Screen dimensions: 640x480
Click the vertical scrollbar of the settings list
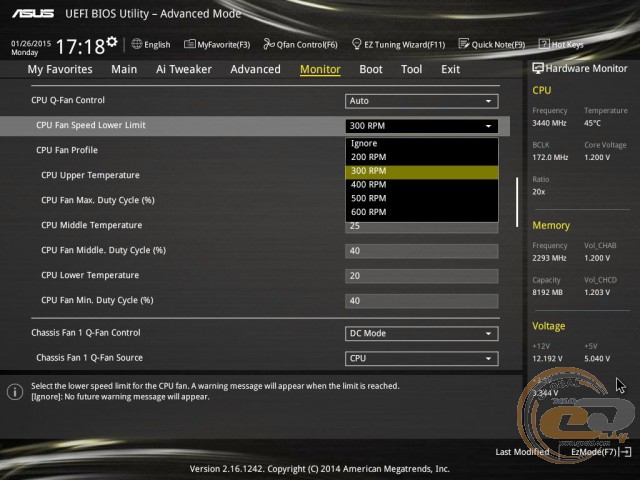tap(517, 202)
